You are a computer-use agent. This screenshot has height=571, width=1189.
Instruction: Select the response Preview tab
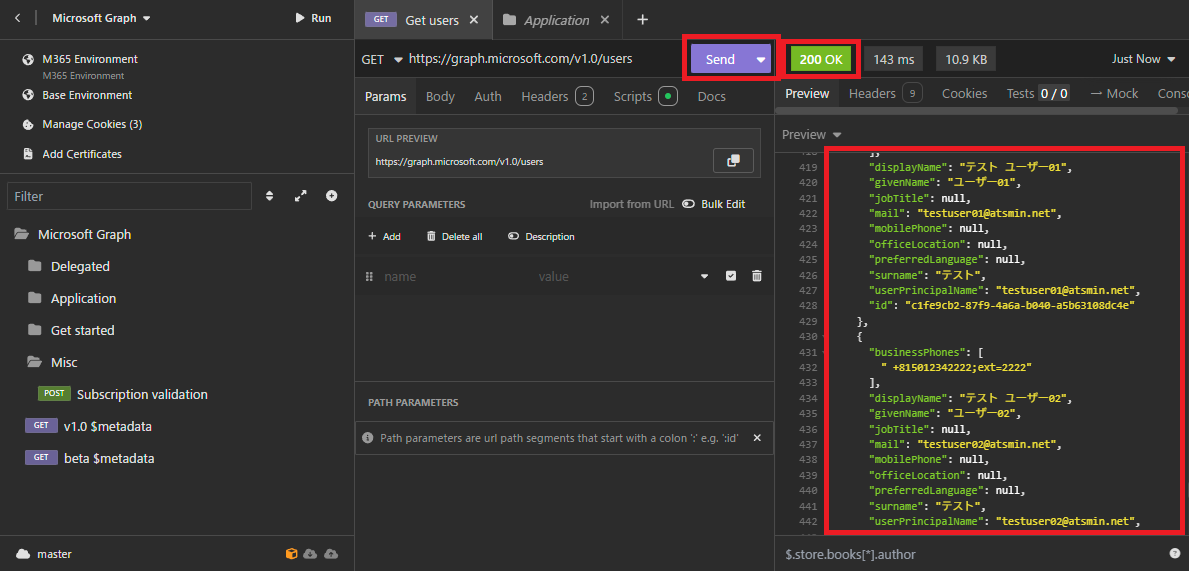click(808, 93)
